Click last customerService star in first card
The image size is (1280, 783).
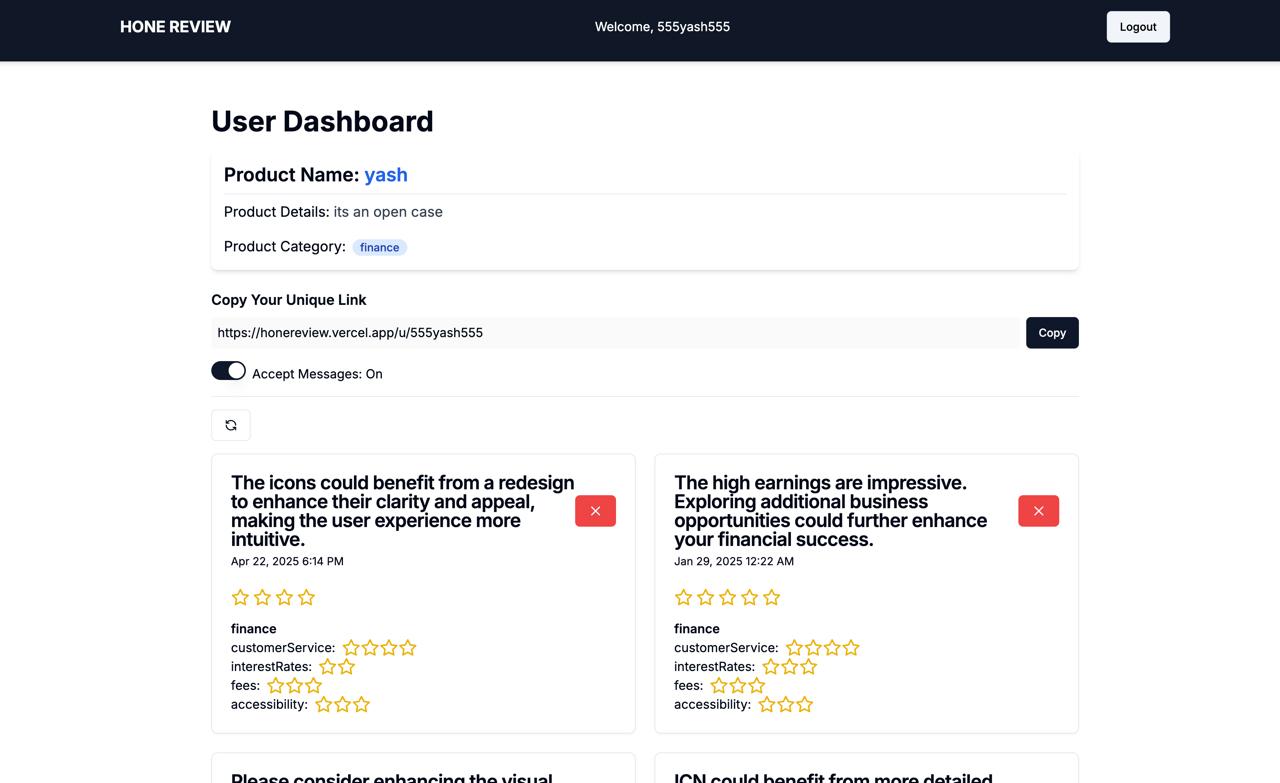408,648
